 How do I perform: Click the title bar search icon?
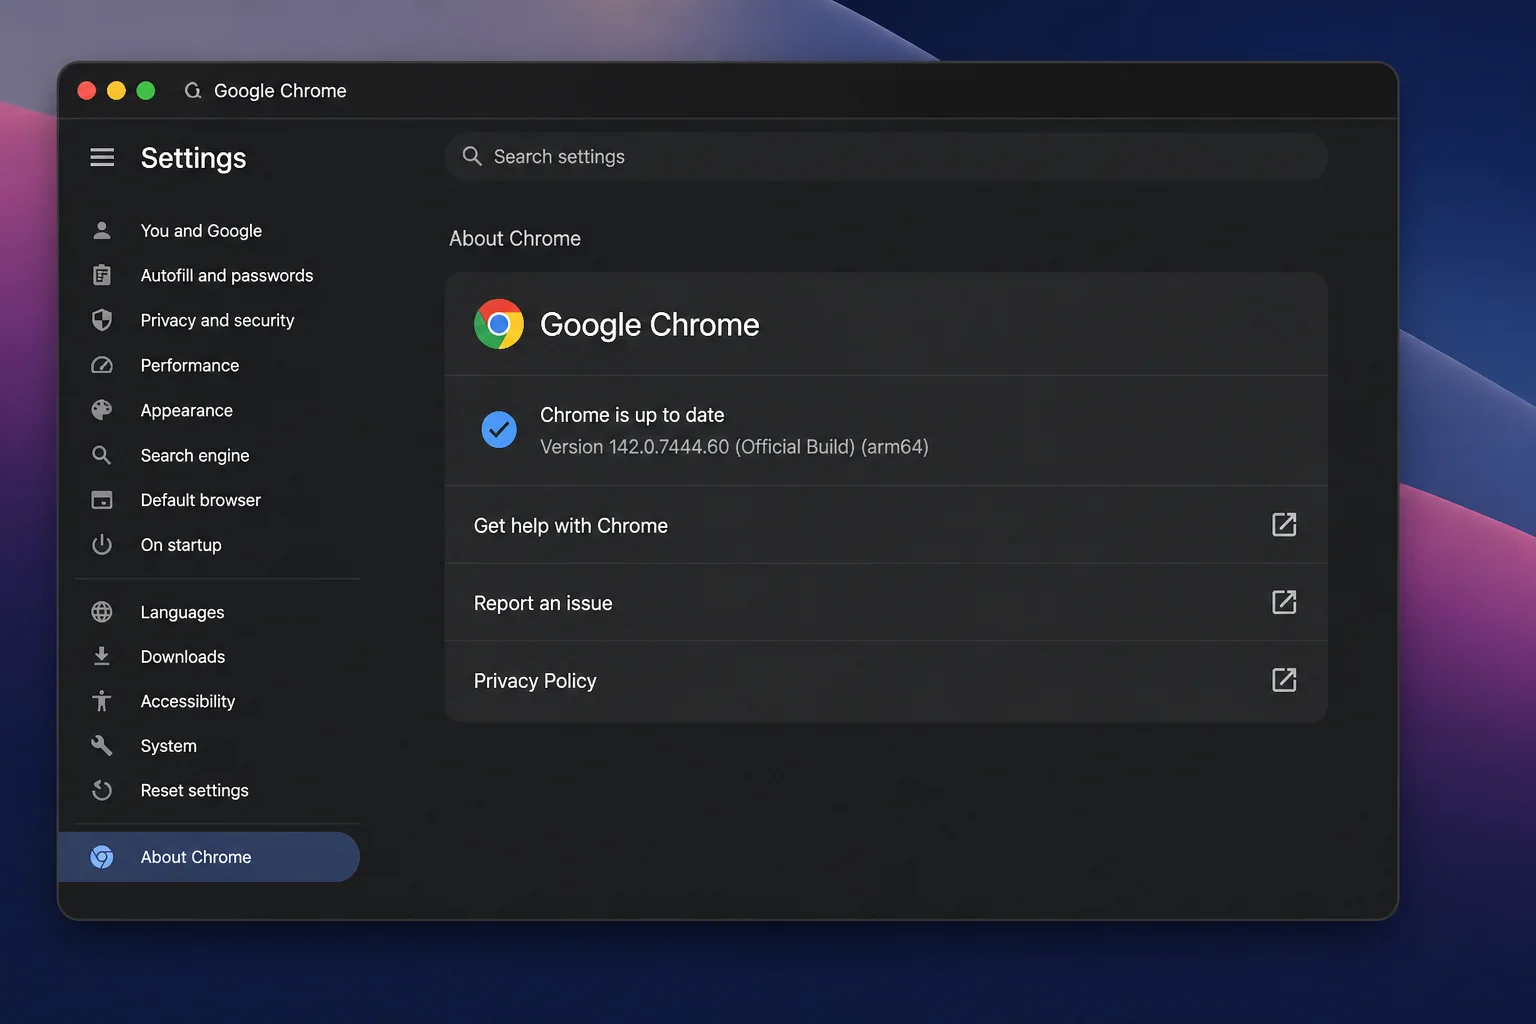click(x=193, y=91)
